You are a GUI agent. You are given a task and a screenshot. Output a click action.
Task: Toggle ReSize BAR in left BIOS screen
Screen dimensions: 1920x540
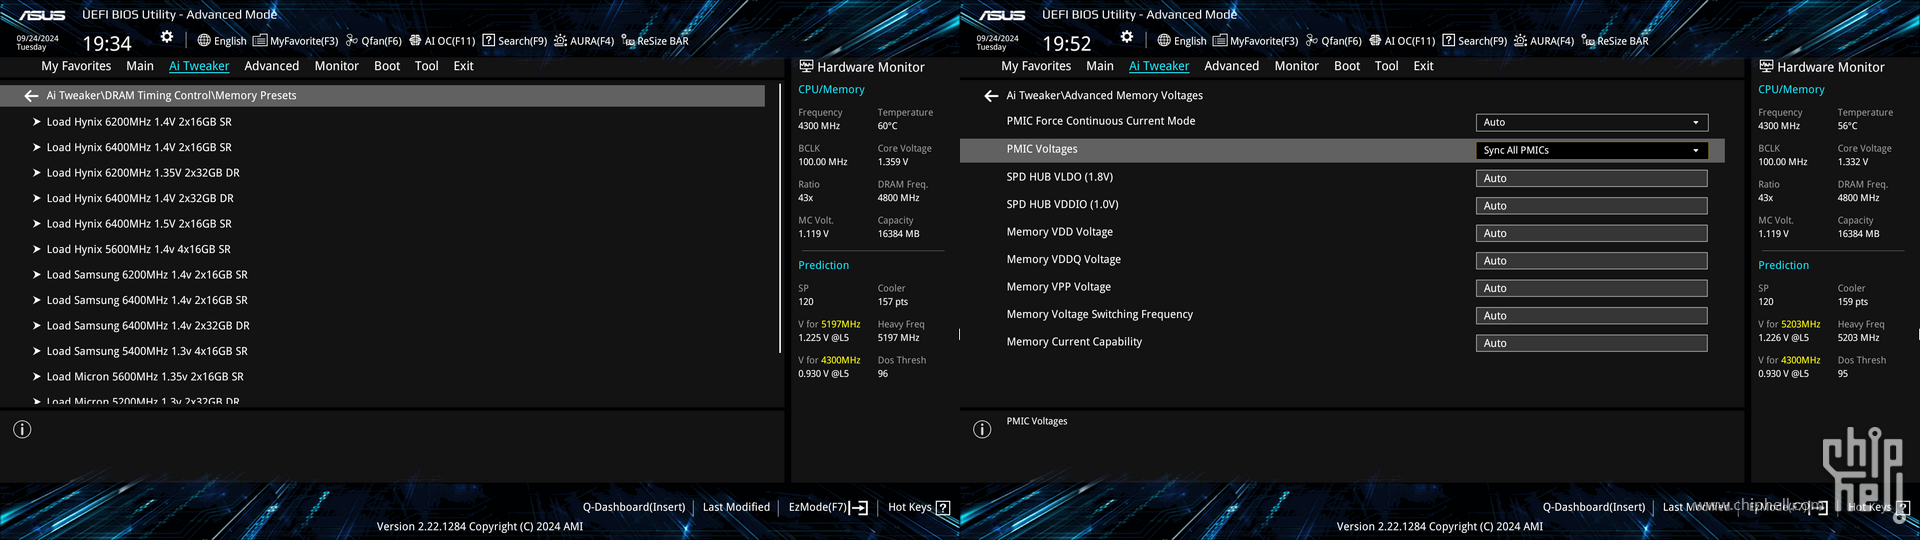tap(655, 41)
